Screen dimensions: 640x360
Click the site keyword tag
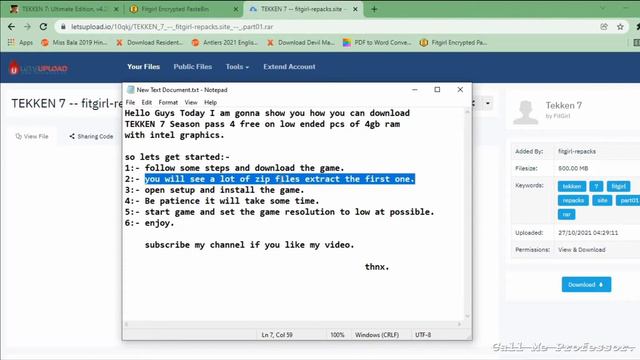coord(602,200)
